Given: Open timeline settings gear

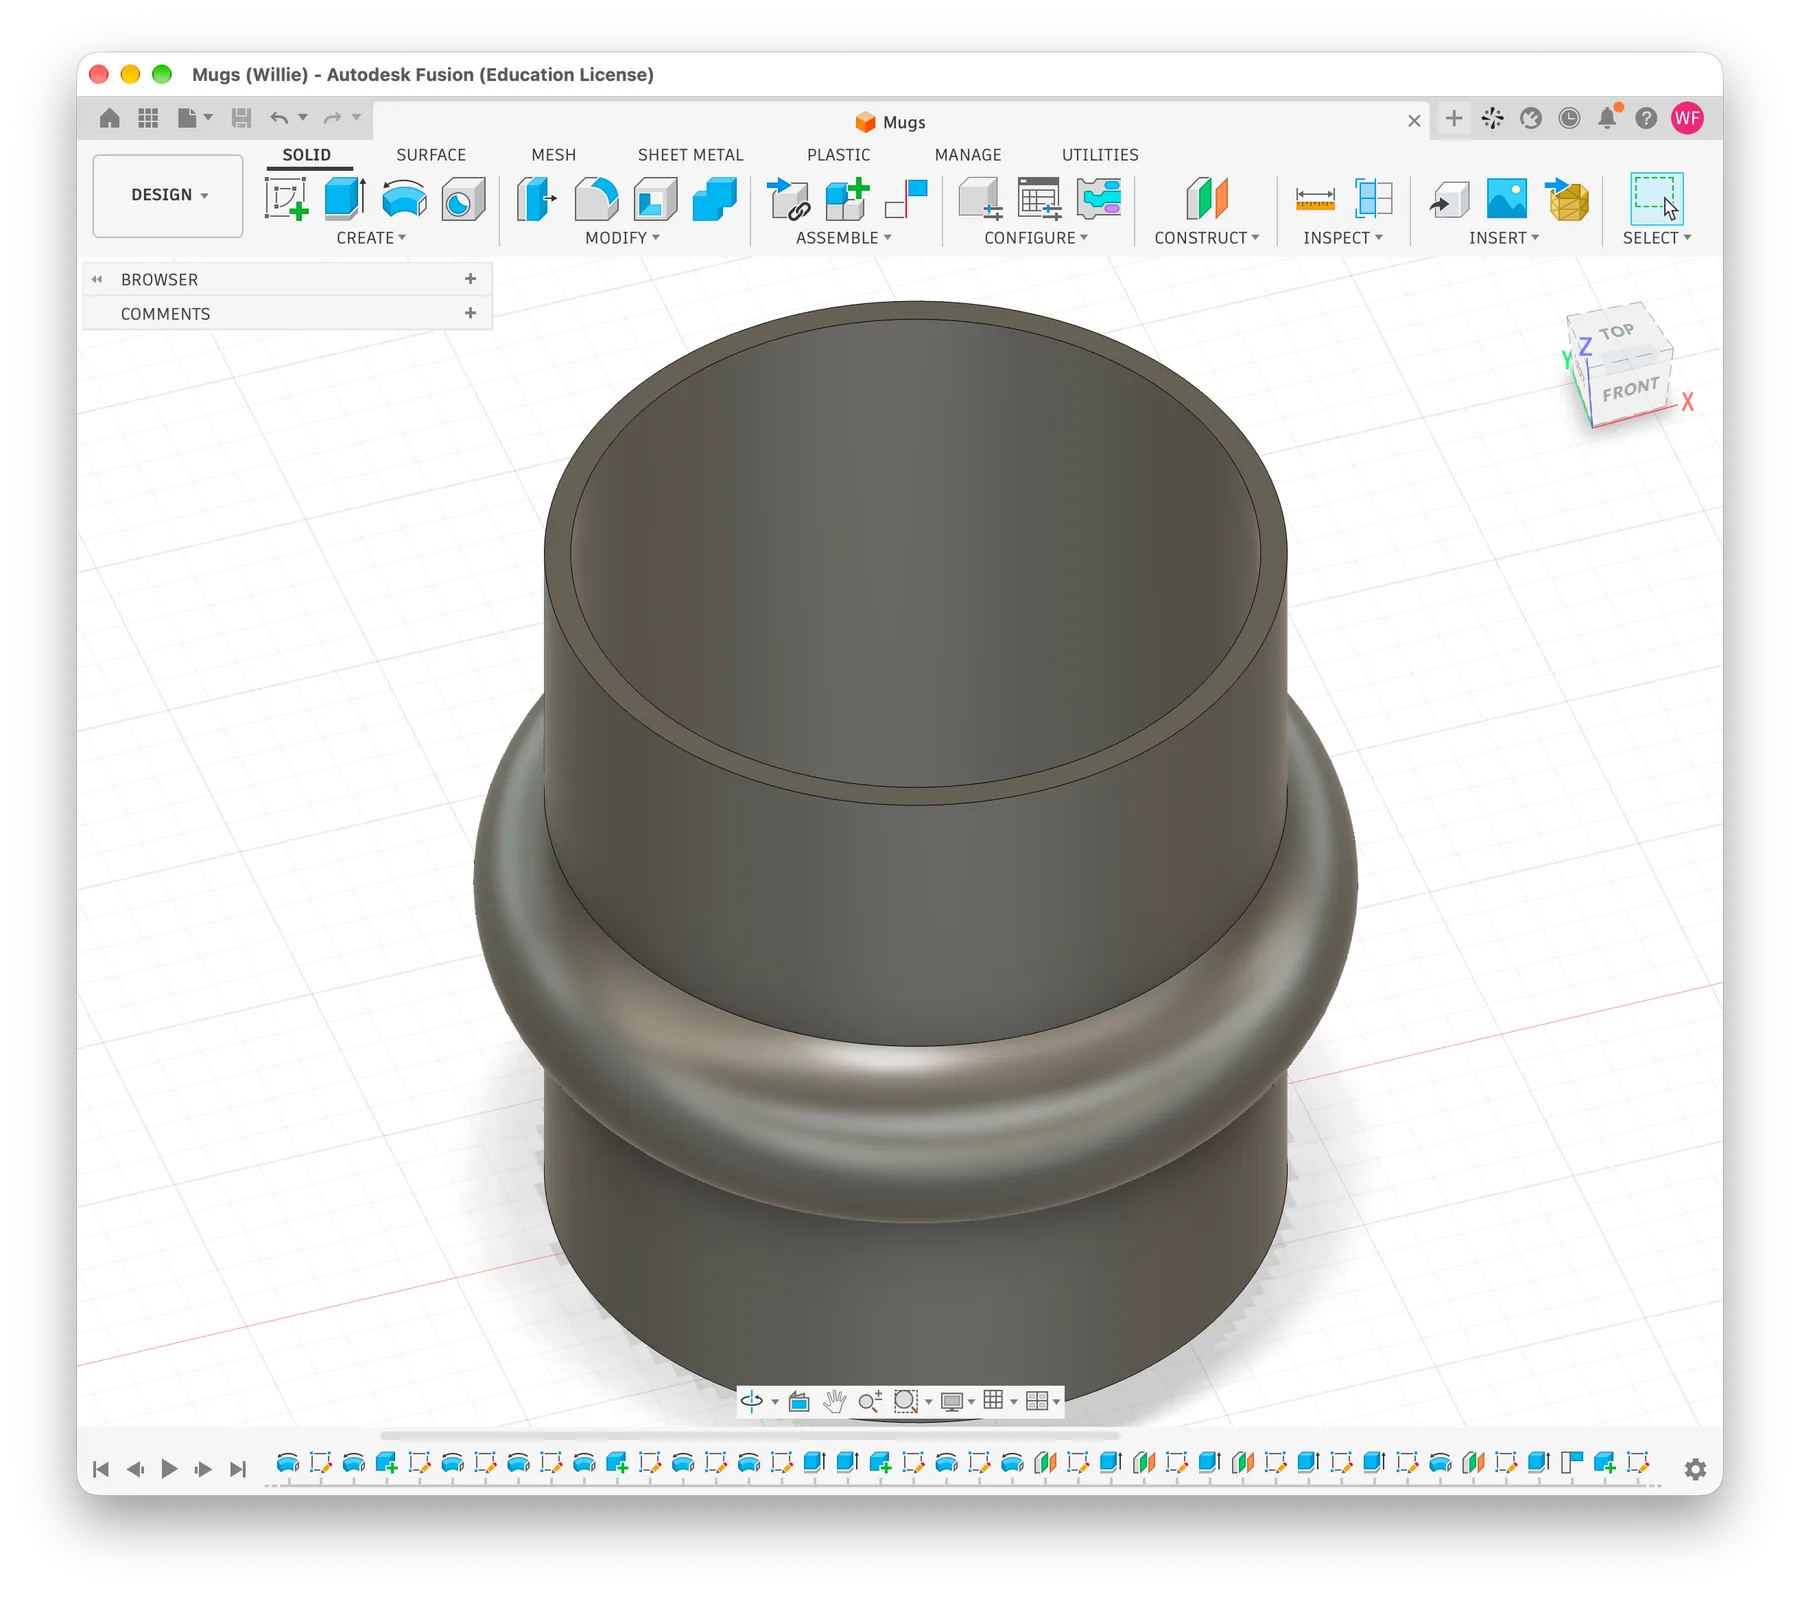Looking at the screenshot, I should 1695,1469.
